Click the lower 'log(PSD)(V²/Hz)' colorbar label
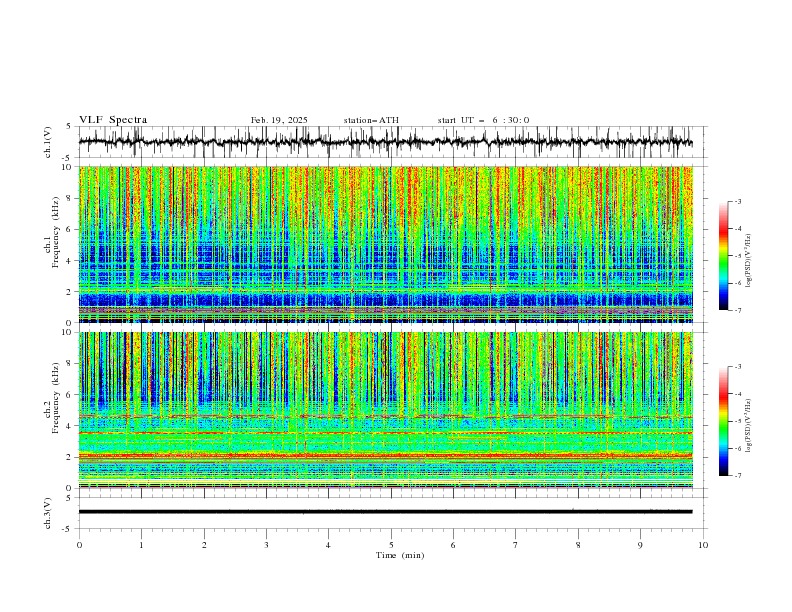 [x=748, y=425]
